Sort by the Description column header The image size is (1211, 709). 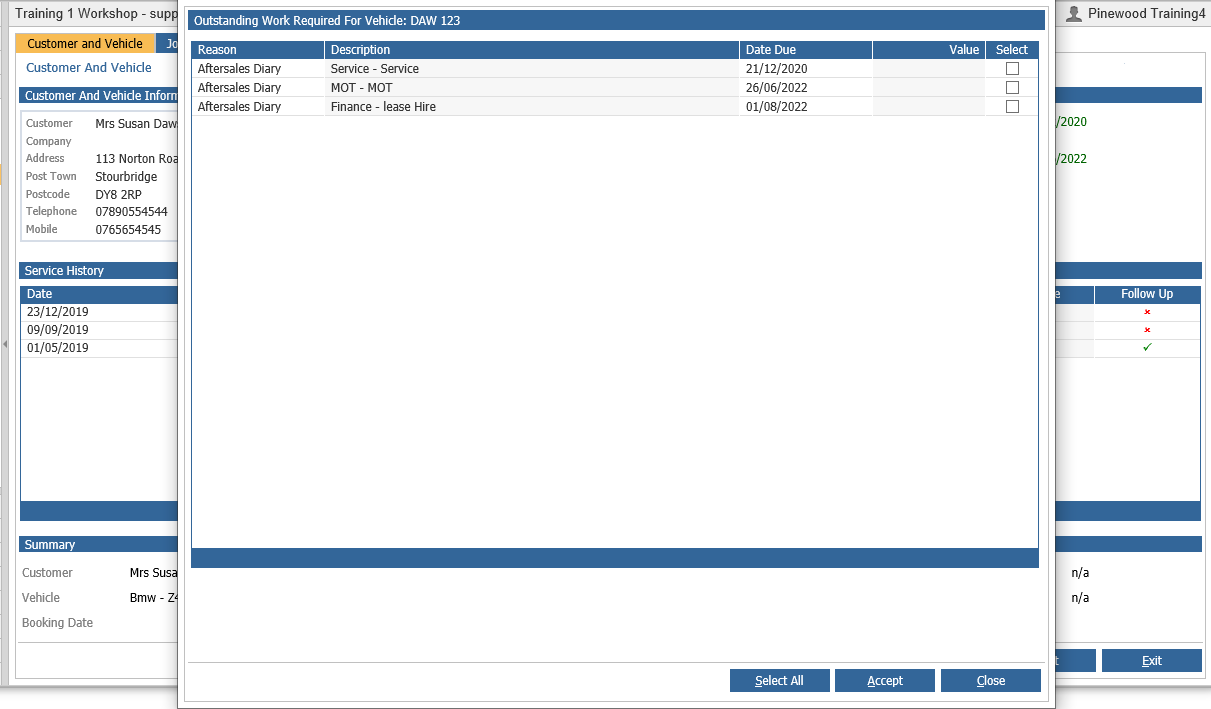tap(532, 50)
